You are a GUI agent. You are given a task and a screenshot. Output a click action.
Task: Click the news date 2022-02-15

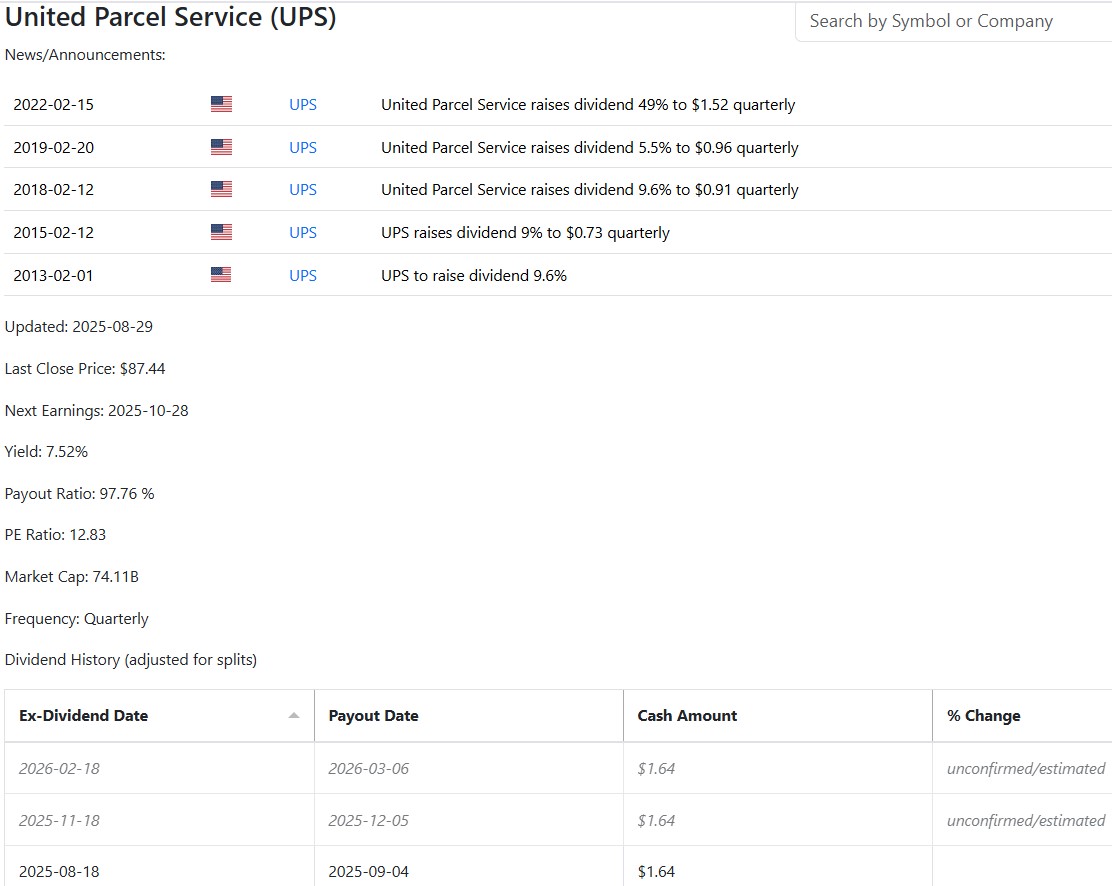[53, 104]
